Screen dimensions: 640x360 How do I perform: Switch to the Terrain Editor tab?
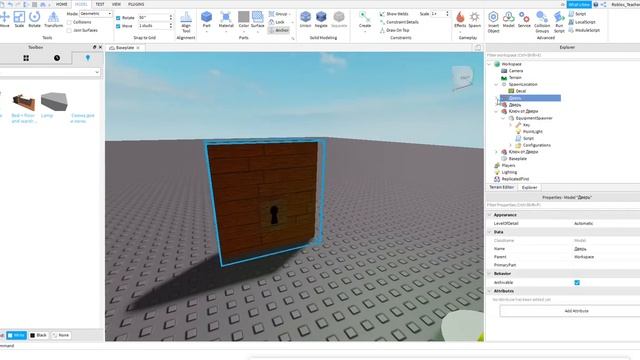tap(502, 187)
